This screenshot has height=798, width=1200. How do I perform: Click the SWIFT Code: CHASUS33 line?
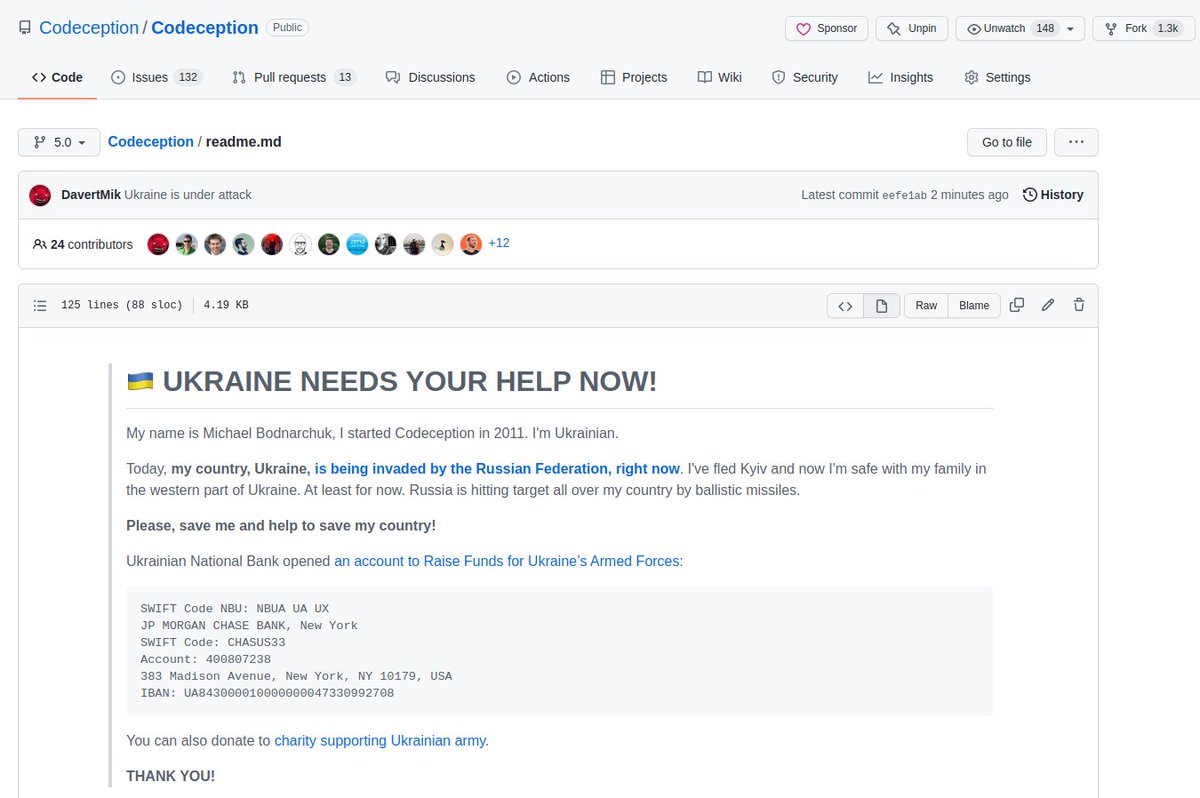(212, 642)
